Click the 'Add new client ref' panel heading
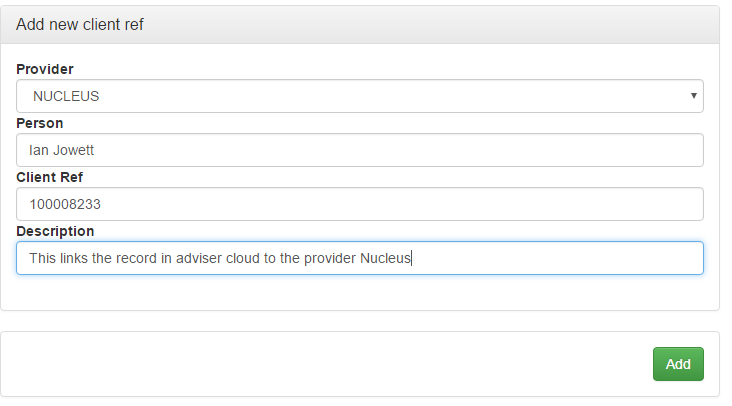This screenshot has height=406, width=732. (x=80, y=24)
